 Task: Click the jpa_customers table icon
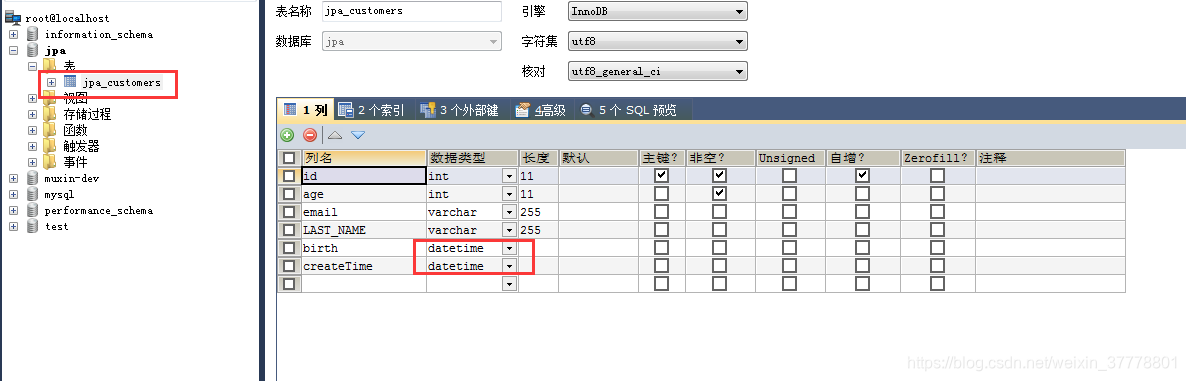[70, 82]
